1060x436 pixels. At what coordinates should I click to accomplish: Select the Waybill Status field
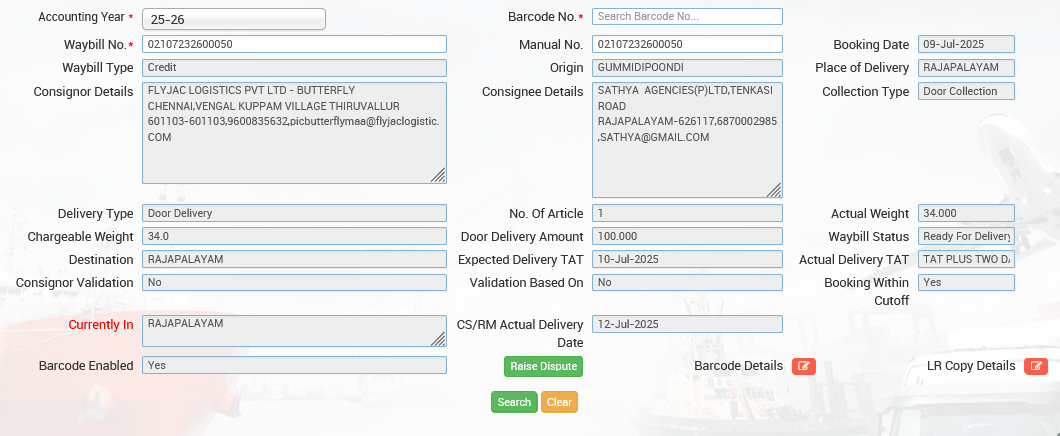pos(966,236)
